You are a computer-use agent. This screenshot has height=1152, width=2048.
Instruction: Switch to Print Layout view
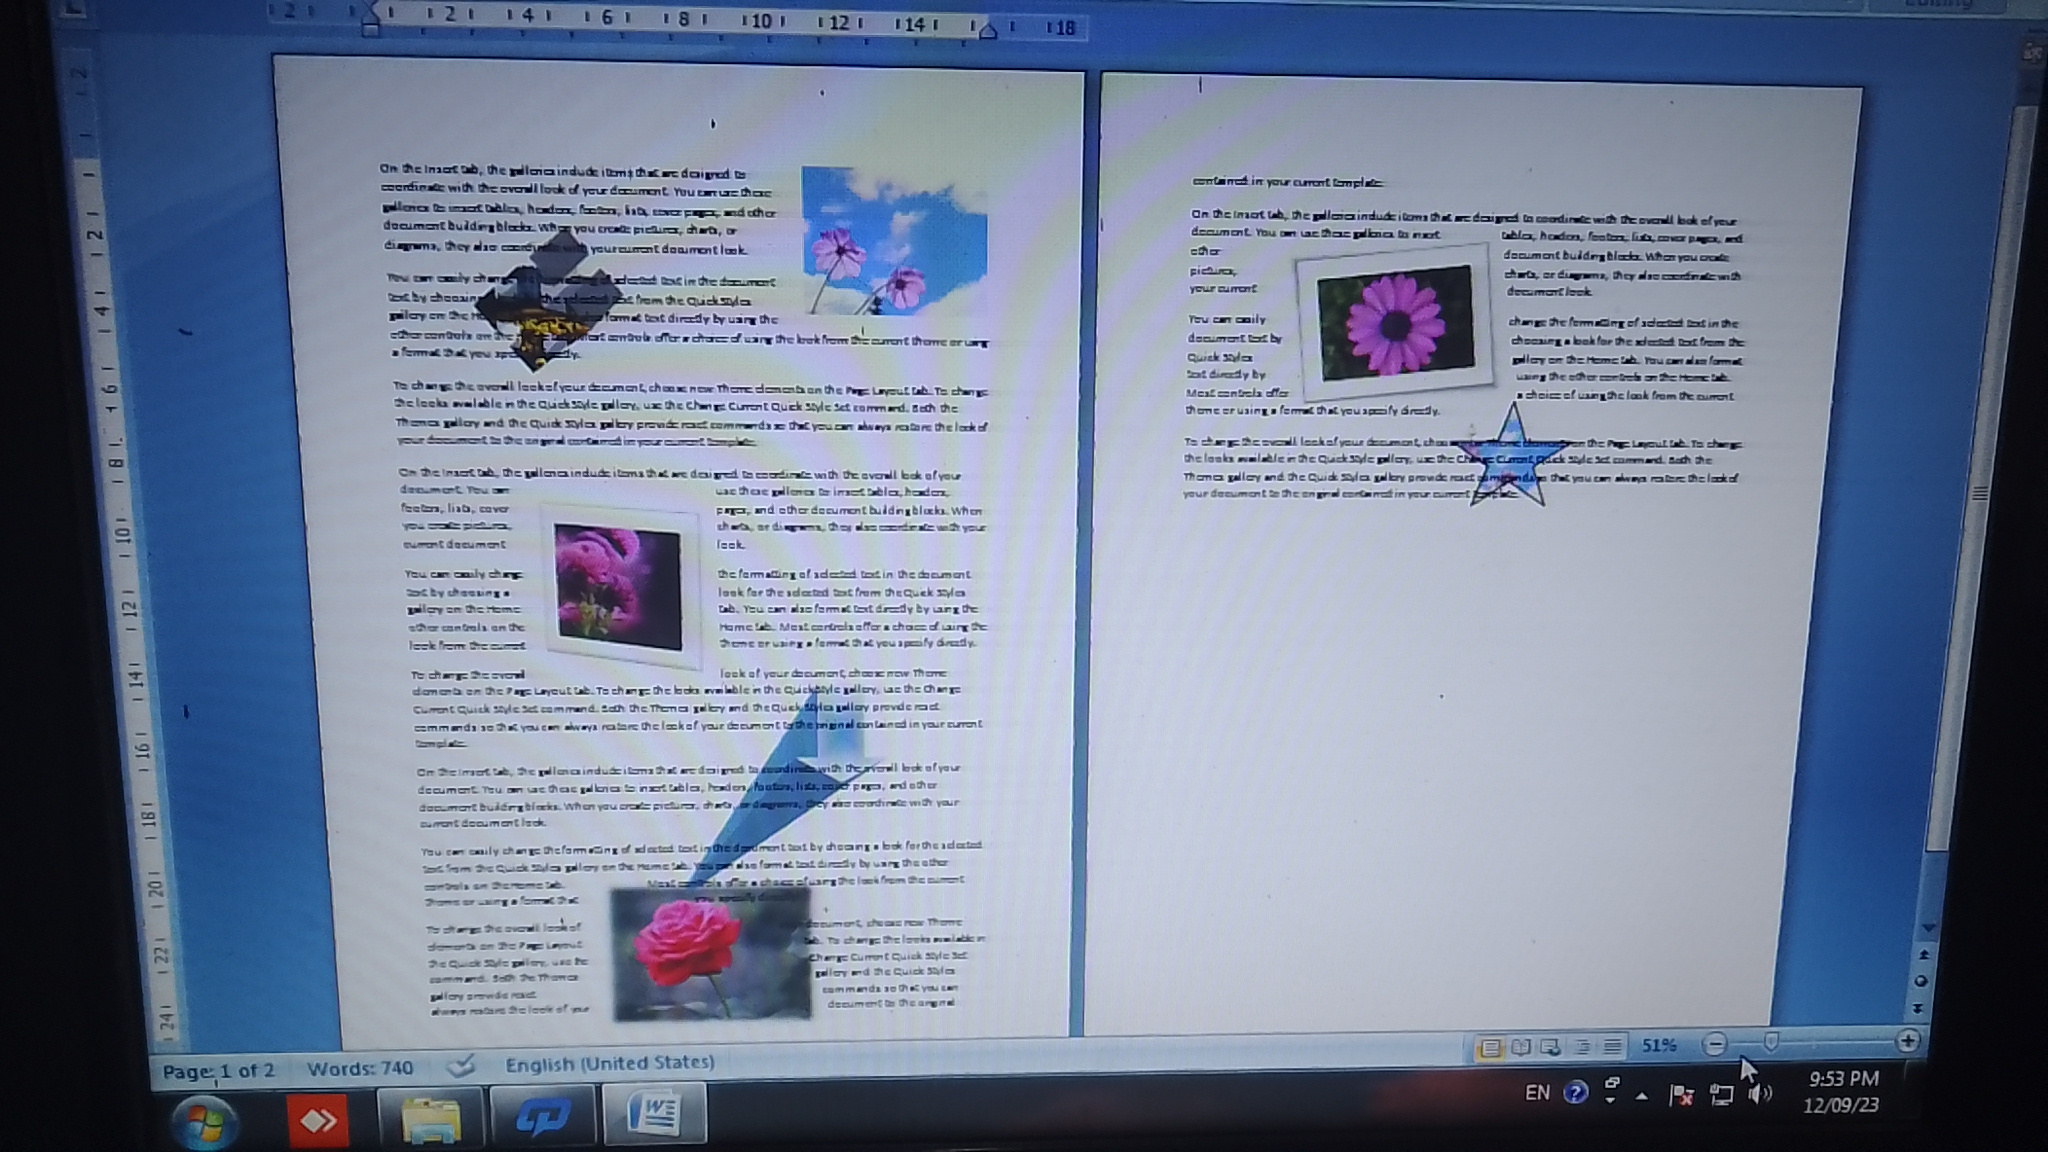click(x=1490, y=1047)
